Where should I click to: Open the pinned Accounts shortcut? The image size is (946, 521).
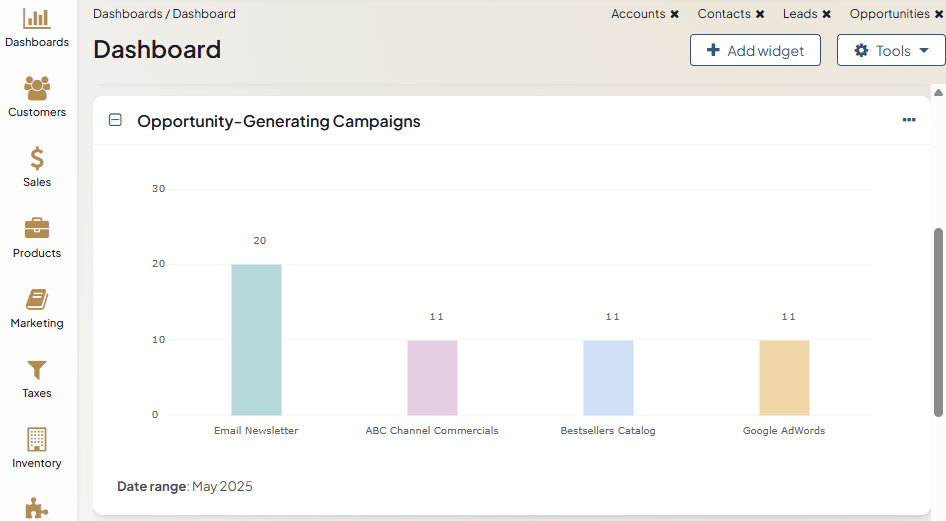tap(638, 14)
